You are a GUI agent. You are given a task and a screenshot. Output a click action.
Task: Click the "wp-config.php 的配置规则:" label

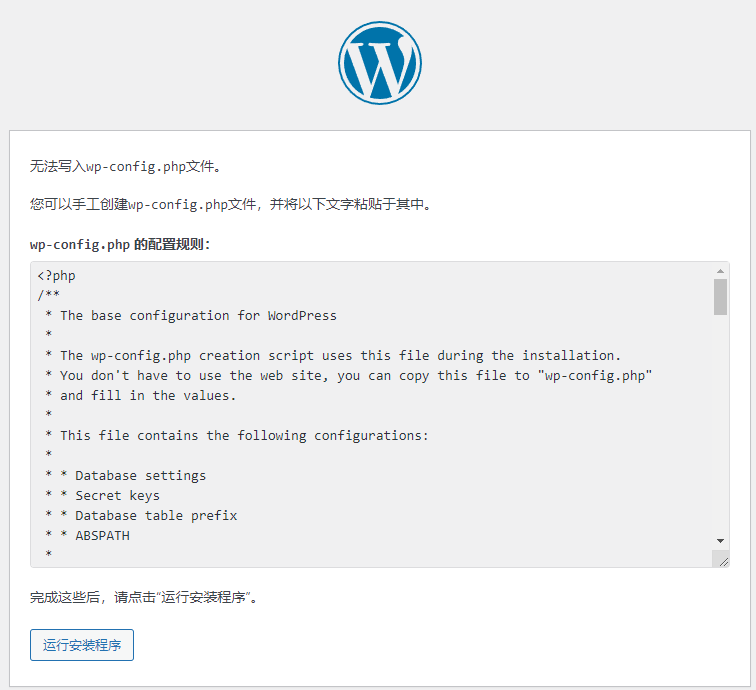coord(120,244)
